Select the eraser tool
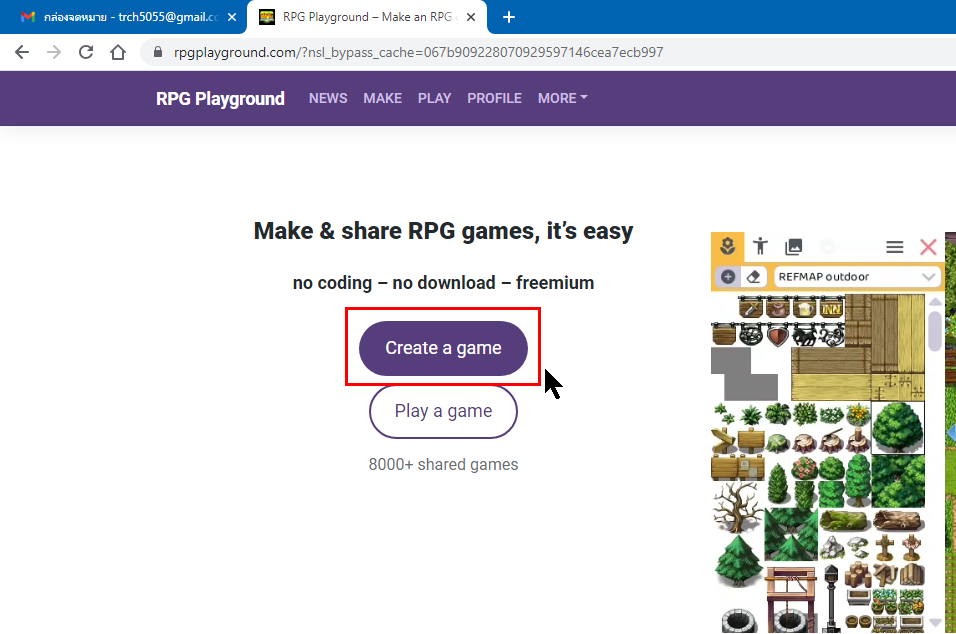Screen dimensions: 956x634 pyautogui.click(x=754, y=277)
